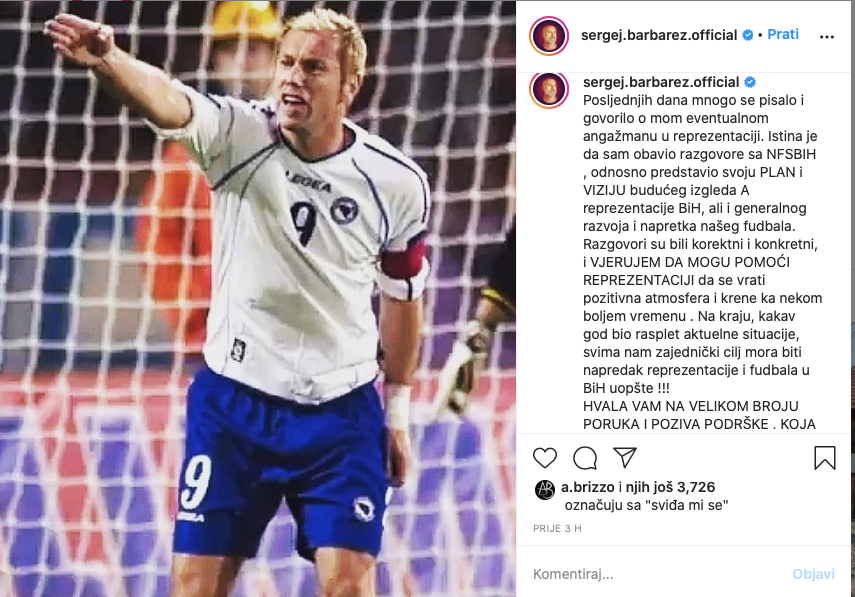
Task: Submit comment with Objavi button
Action: coord(813,574)
